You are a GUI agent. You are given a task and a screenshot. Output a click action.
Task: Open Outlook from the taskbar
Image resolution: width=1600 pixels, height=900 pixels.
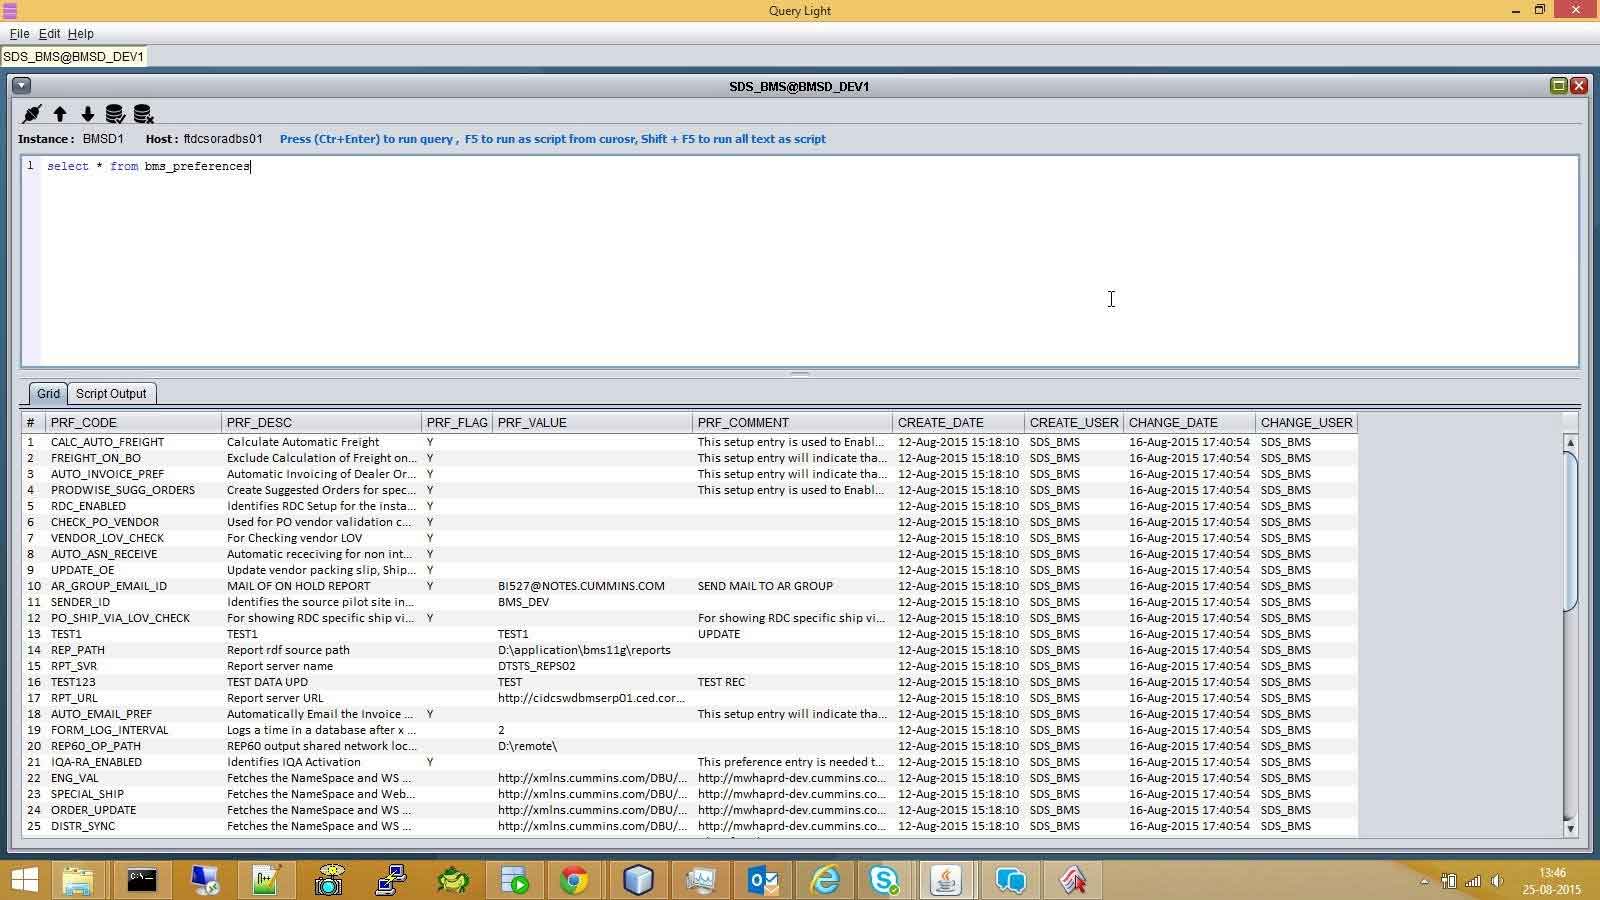[763, 880]
